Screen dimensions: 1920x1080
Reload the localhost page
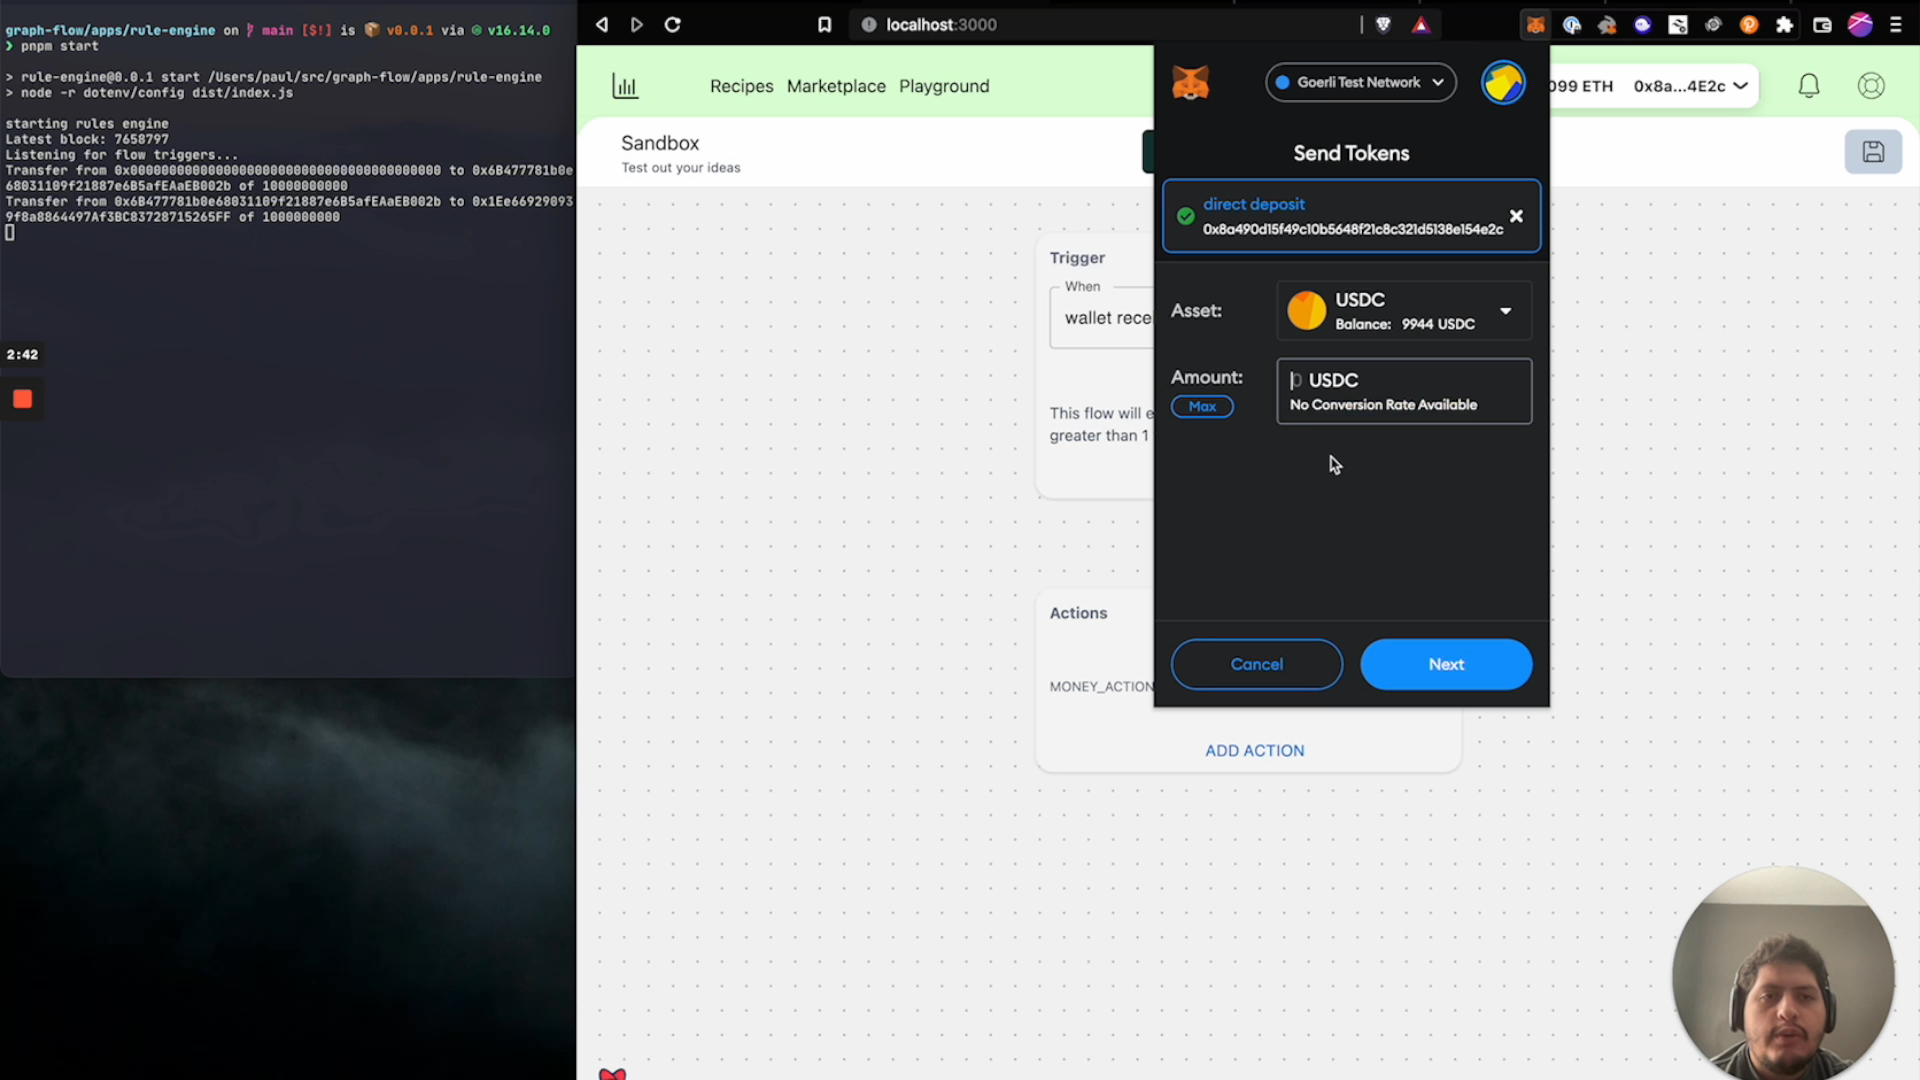[673, 25]
